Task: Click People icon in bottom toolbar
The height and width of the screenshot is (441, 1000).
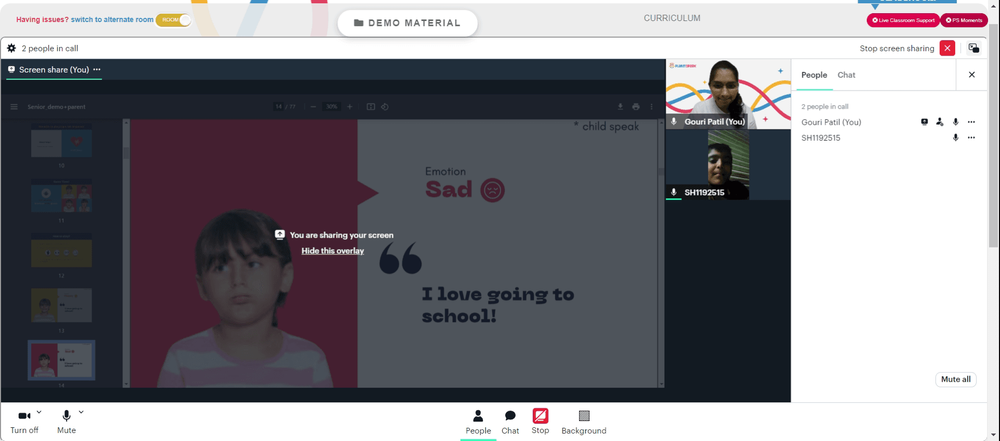Action: coord(478,422)
